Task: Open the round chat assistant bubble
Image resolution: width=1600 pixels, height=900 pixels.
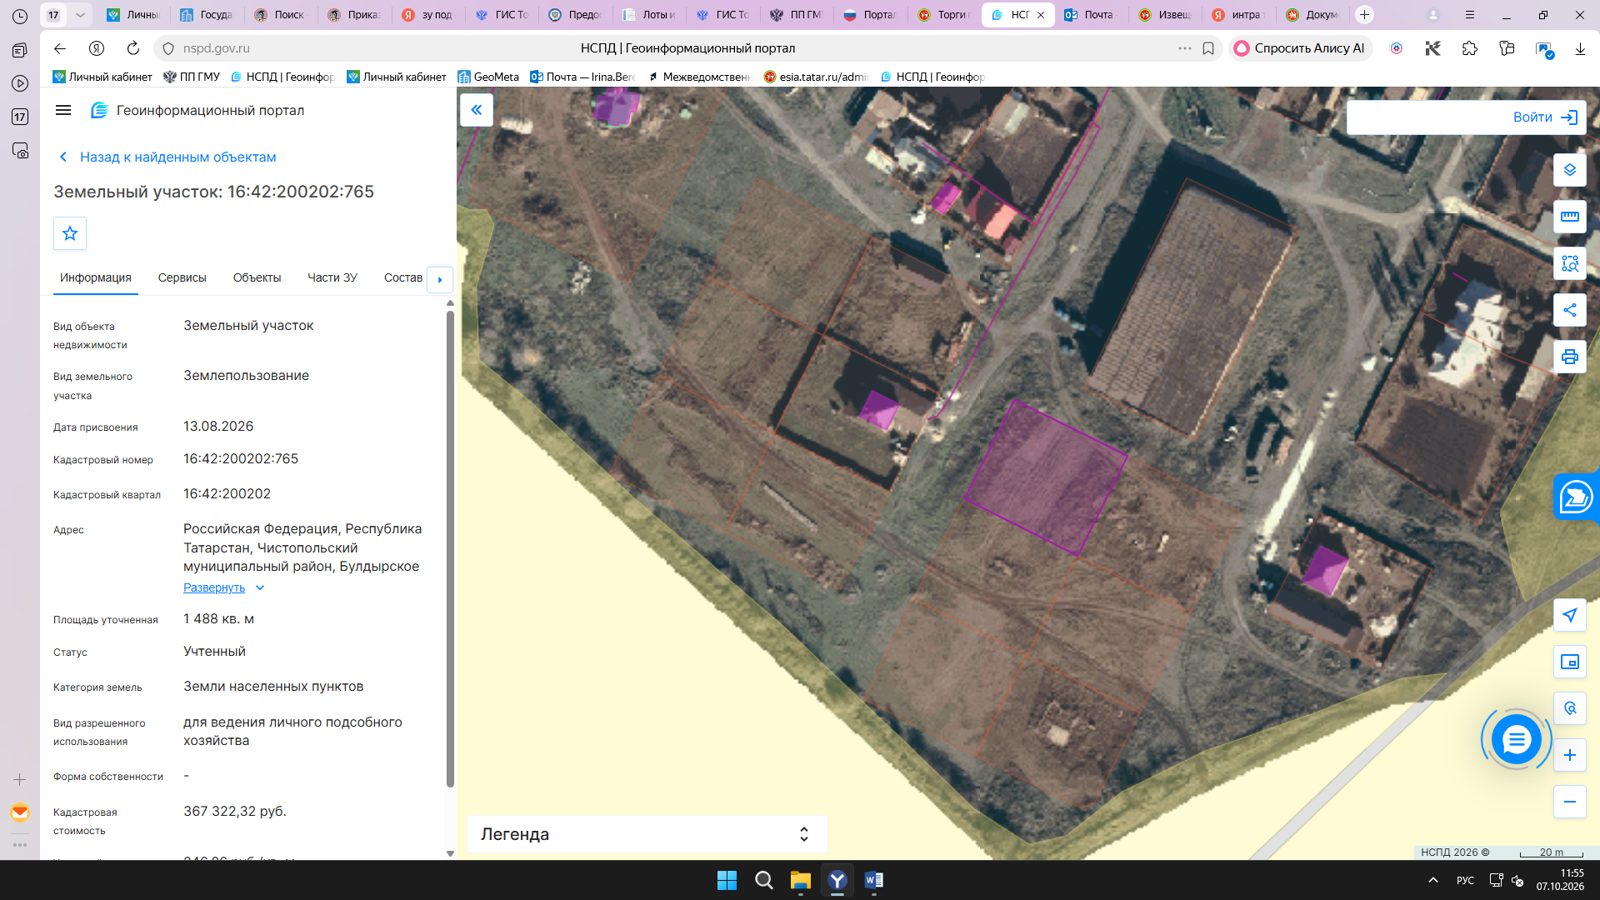Action: tap(1516, 740)
